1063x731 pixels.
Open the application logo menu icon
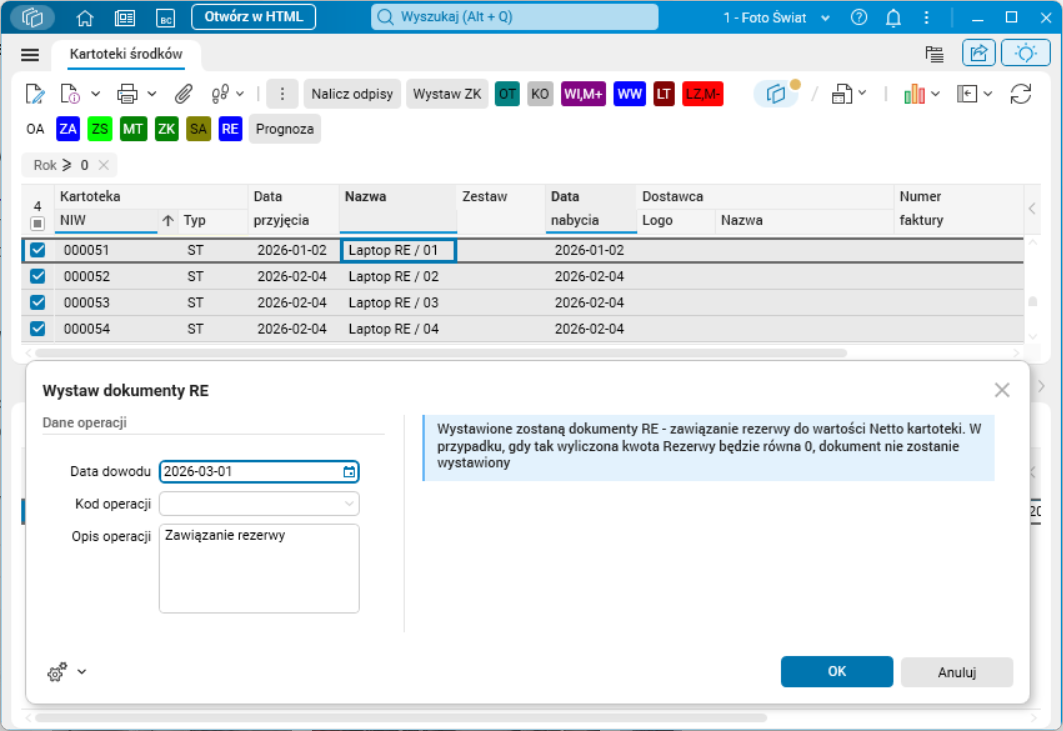click(x=32, y=18)
